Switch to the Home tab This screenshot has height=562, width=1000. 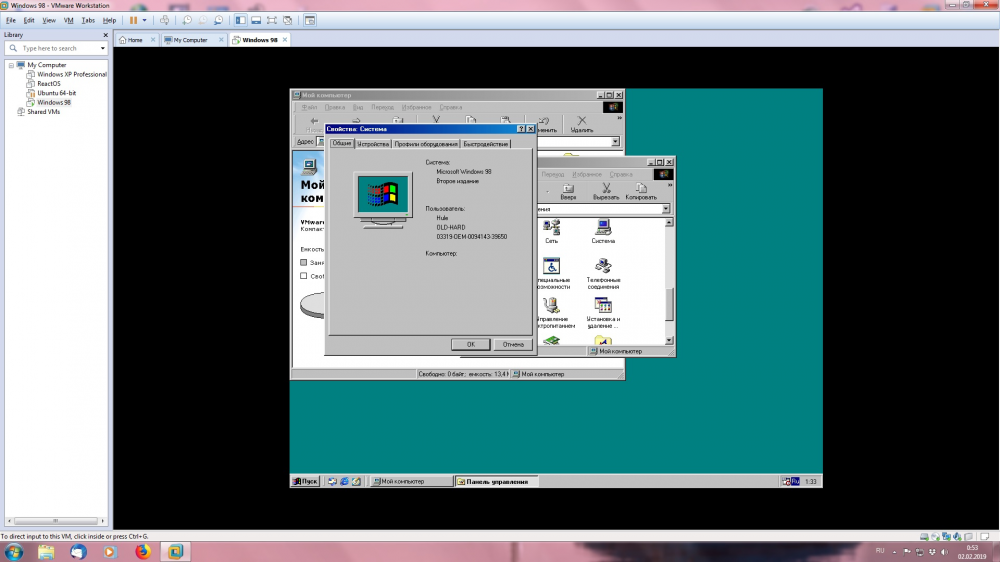135,40
